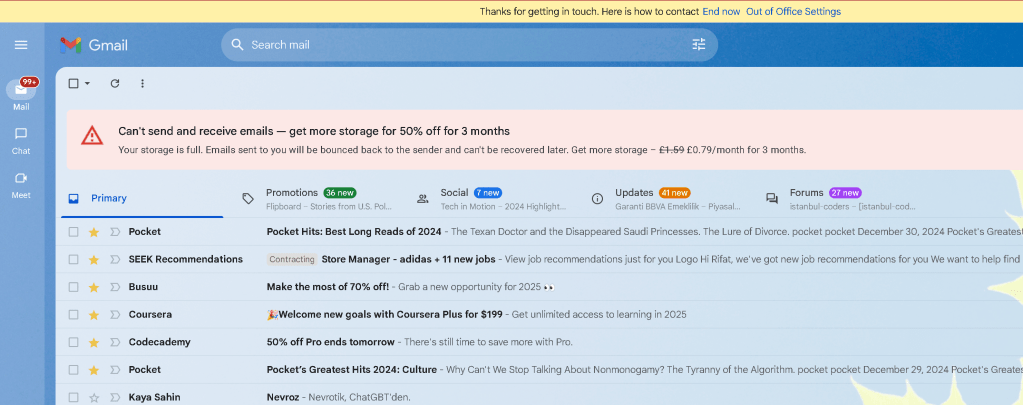Click inside the Search mail field
Screen dimensions: 1023x405
click(468, 45)
